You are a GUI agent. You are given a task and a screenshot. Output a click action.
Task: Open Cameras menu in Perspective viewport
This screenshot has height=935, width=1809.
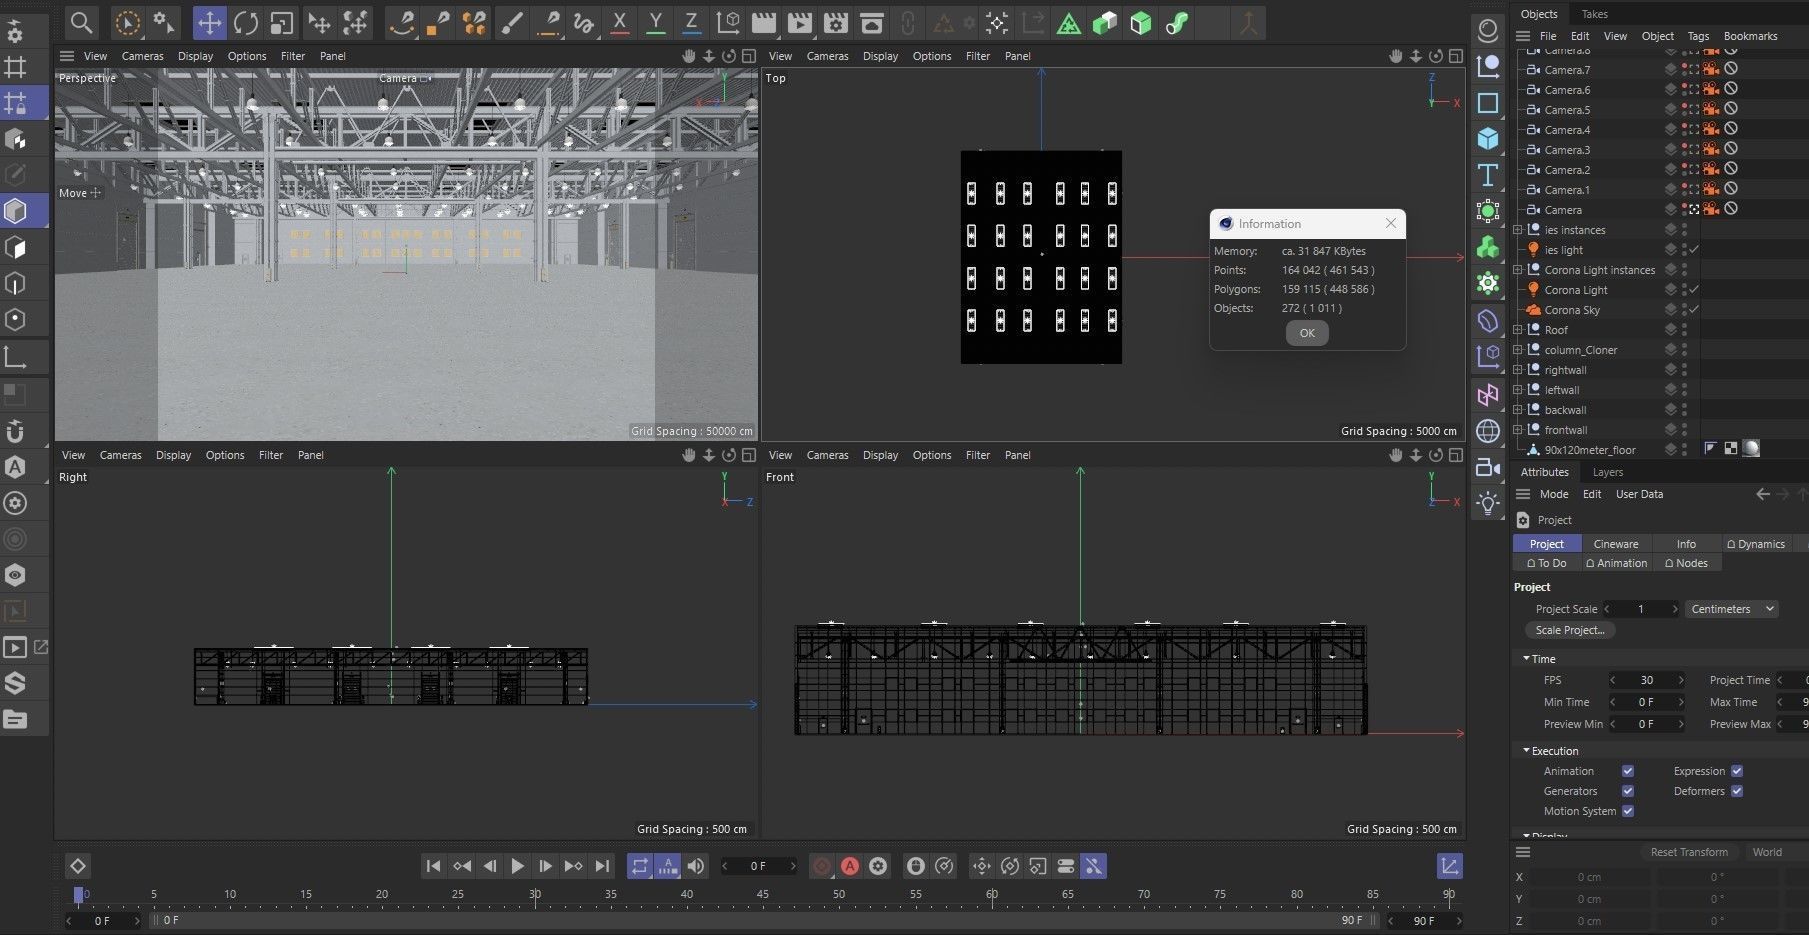[x=142, y=56]
